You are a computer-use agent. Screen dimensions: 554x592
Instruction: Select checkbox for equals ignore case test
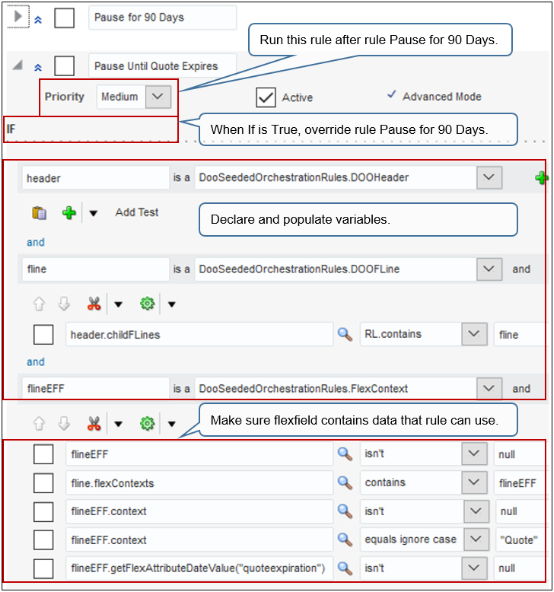point(43,540)
